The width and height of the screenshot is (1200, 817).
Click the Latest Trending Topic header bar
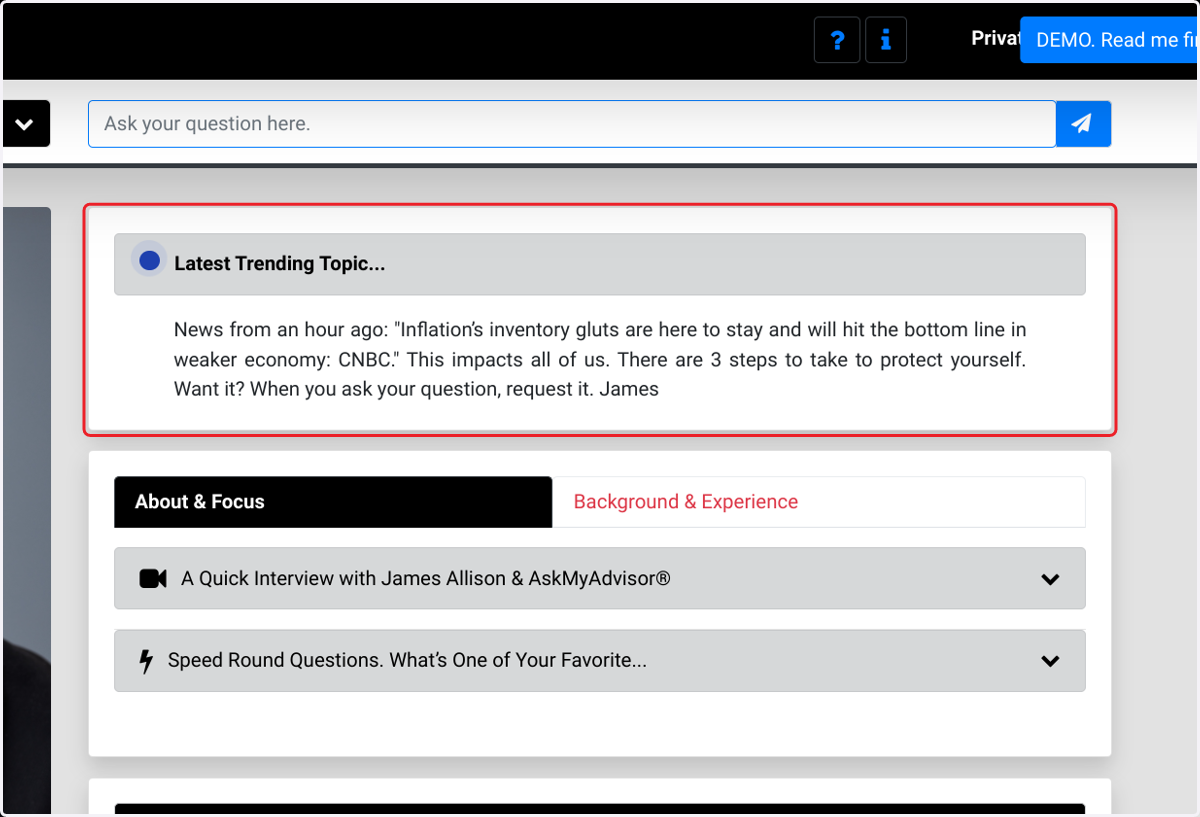pos(600,264)
